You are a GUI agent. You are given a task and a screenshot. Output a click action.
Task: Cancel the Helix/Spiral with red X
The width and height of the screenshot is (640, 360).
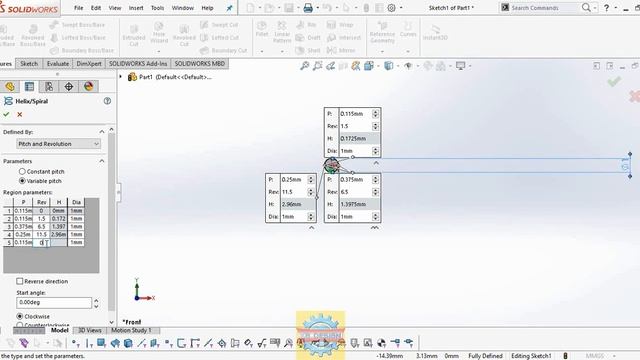point(20,115)
